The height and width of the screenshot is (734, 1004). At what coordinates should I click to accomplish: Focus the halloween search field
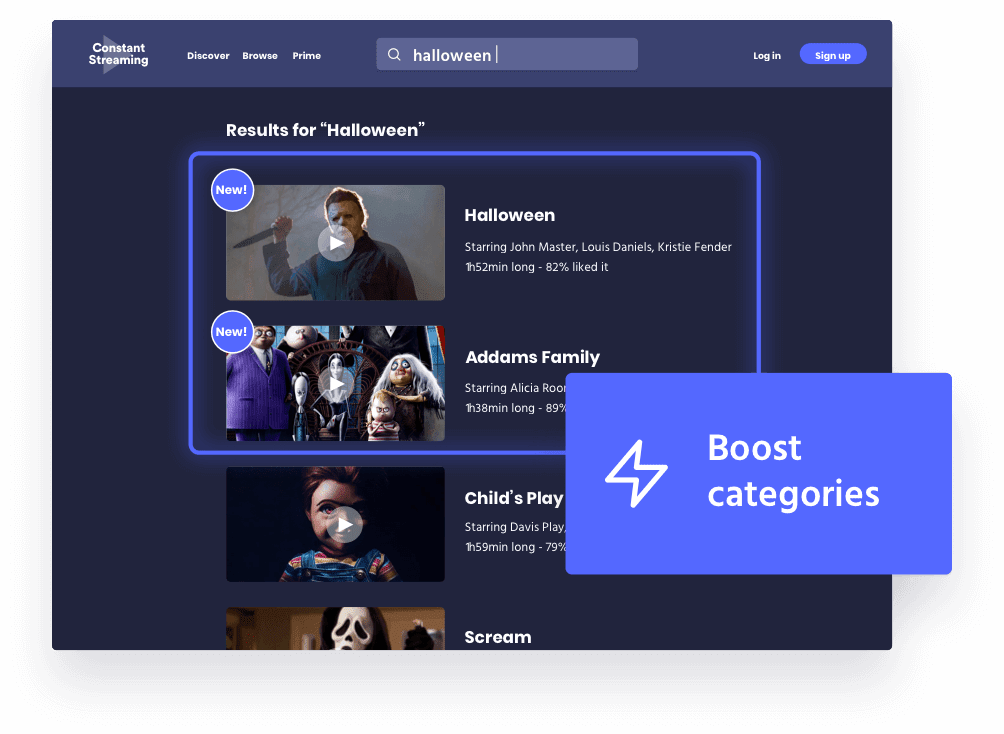507,54
